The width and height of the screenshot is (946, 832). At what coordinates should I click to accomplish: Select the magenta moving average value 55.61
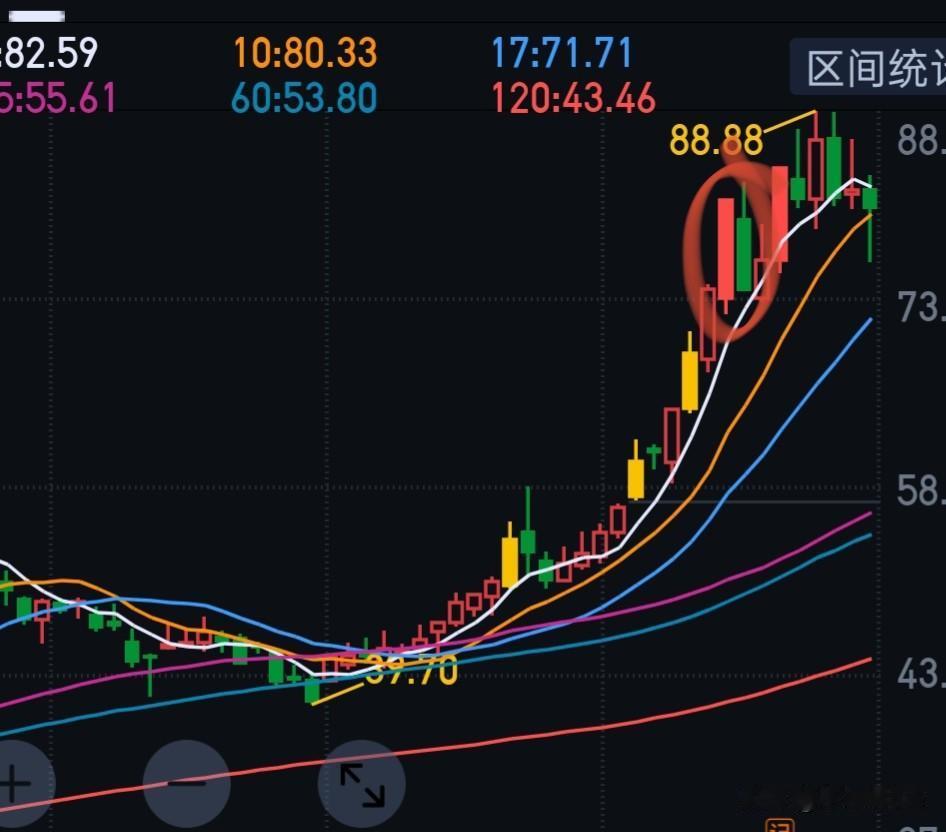(x=57, y=98)
